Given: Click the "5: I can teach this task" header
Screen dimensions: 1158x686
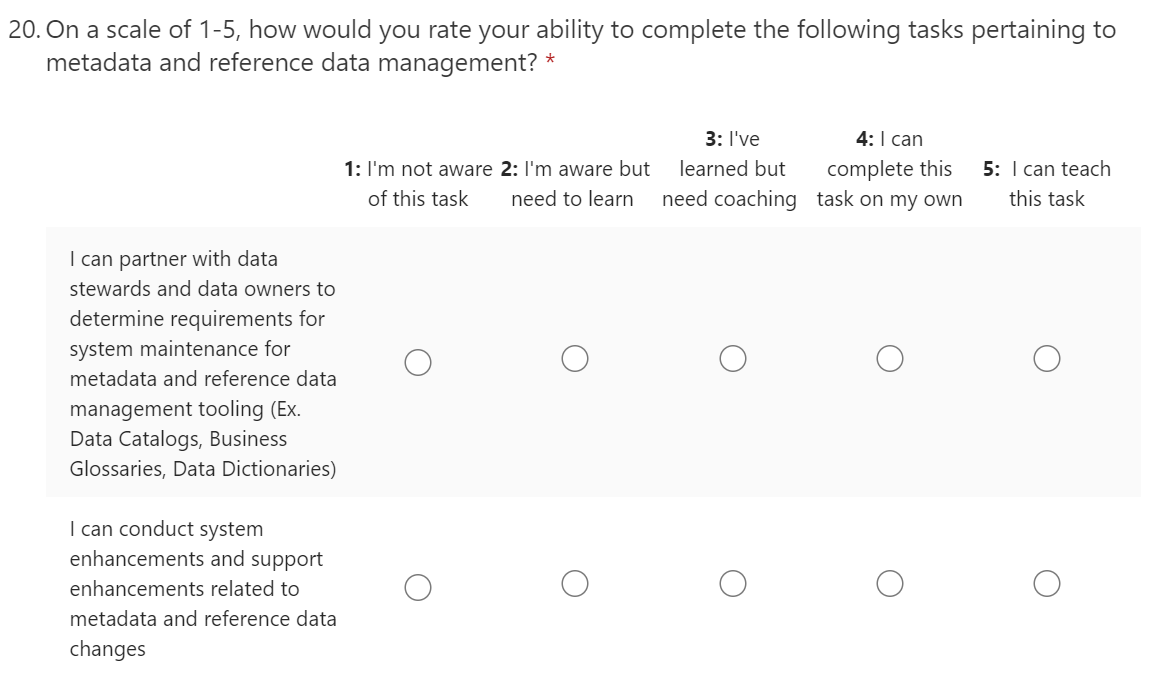Looking at the screenshot, I should click(x=1046, y=184).
